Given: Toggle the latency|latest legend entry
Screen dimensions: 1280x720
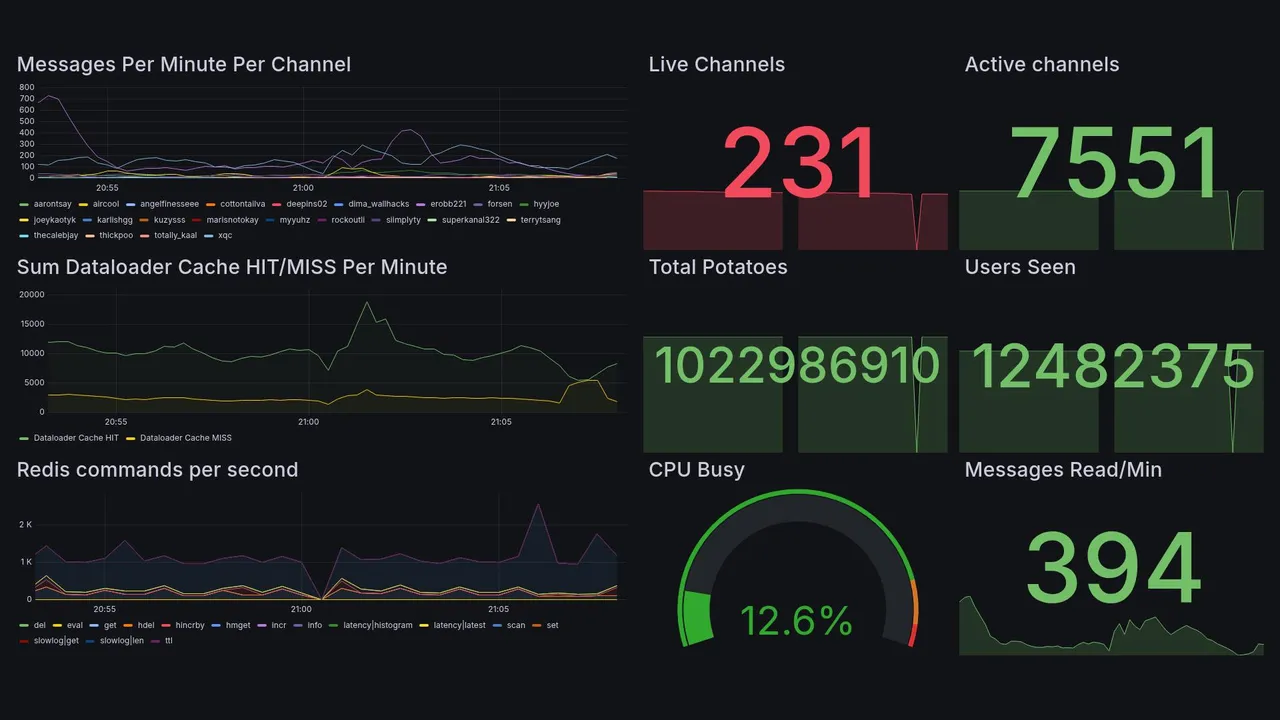Looking at the screenshot, I should pyautogui.click(x=453, y=625).
